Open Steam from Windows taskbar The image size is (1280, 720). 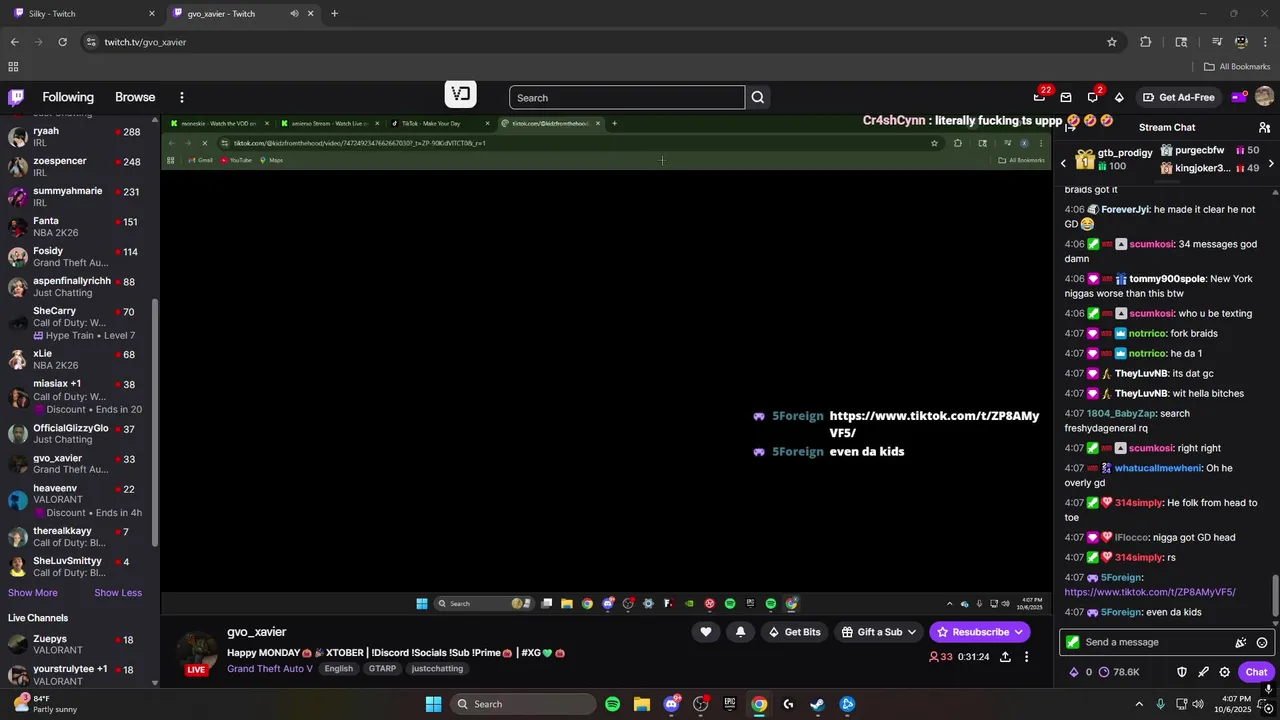(x=817, y=704)
